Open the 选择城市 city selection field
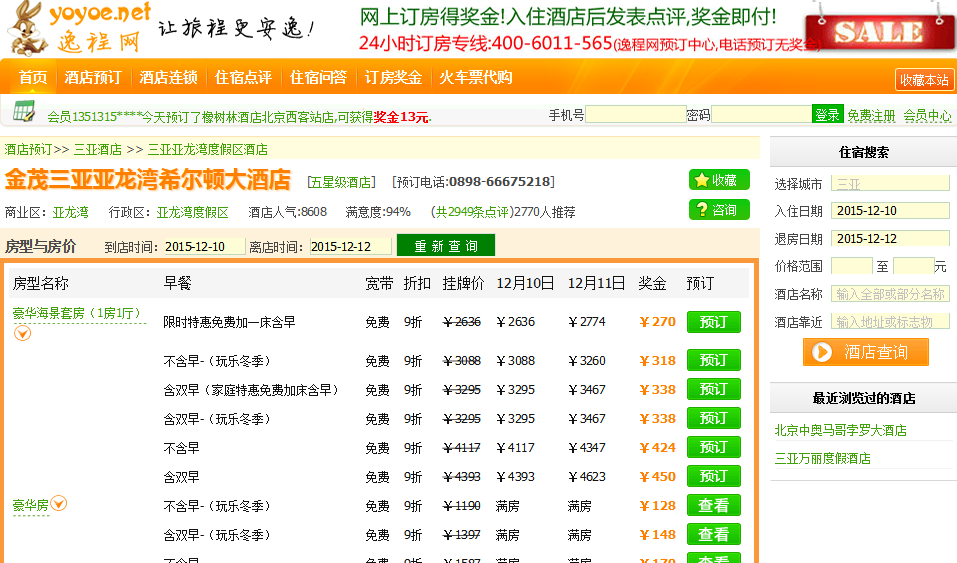This screenshot has height=563, width=957. [x=889, y=184]
